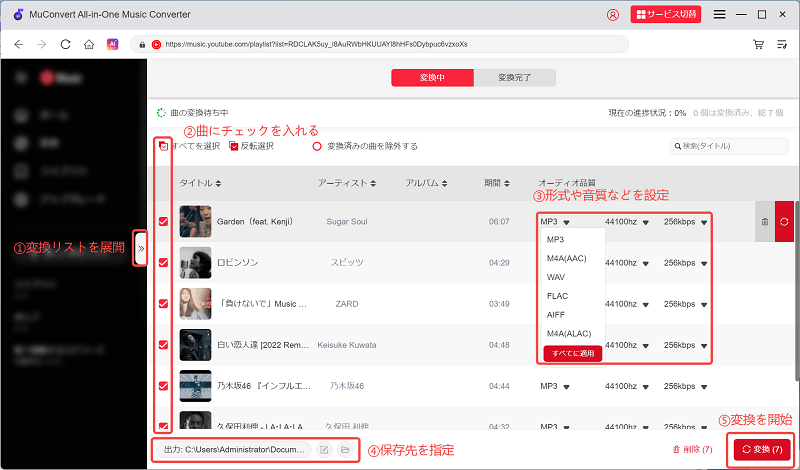Choose MP3 in the format list
This screenshot has width=800, height=470.
click(x=555, y=239)
